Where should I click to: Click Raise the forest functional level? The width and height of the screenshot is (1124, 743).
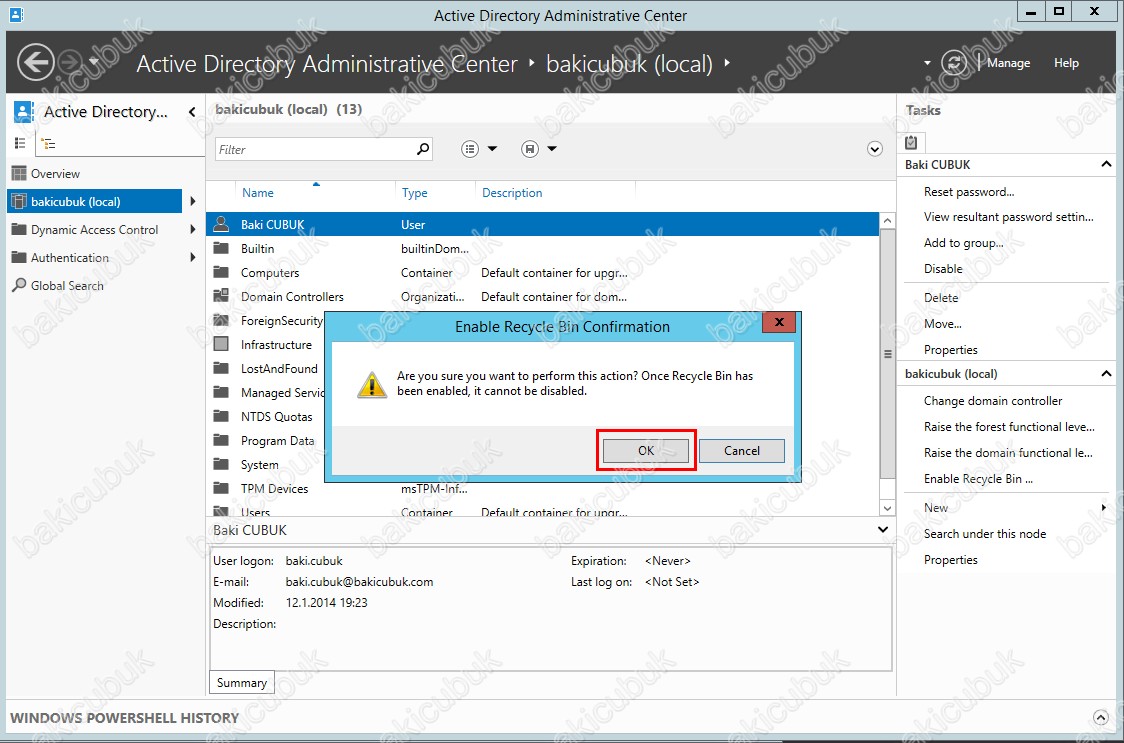pos(1009,427)
